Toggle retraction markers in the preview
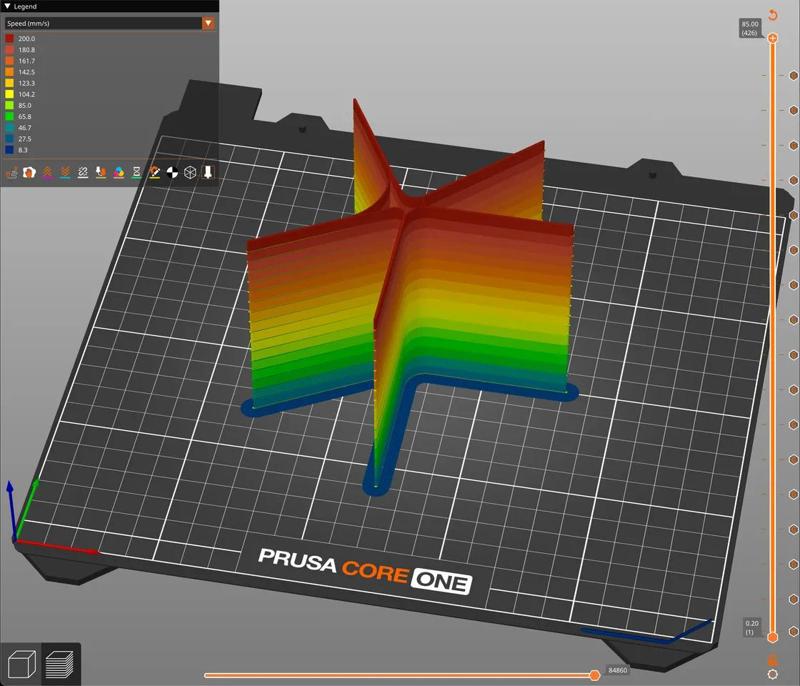 pos(49,172)
